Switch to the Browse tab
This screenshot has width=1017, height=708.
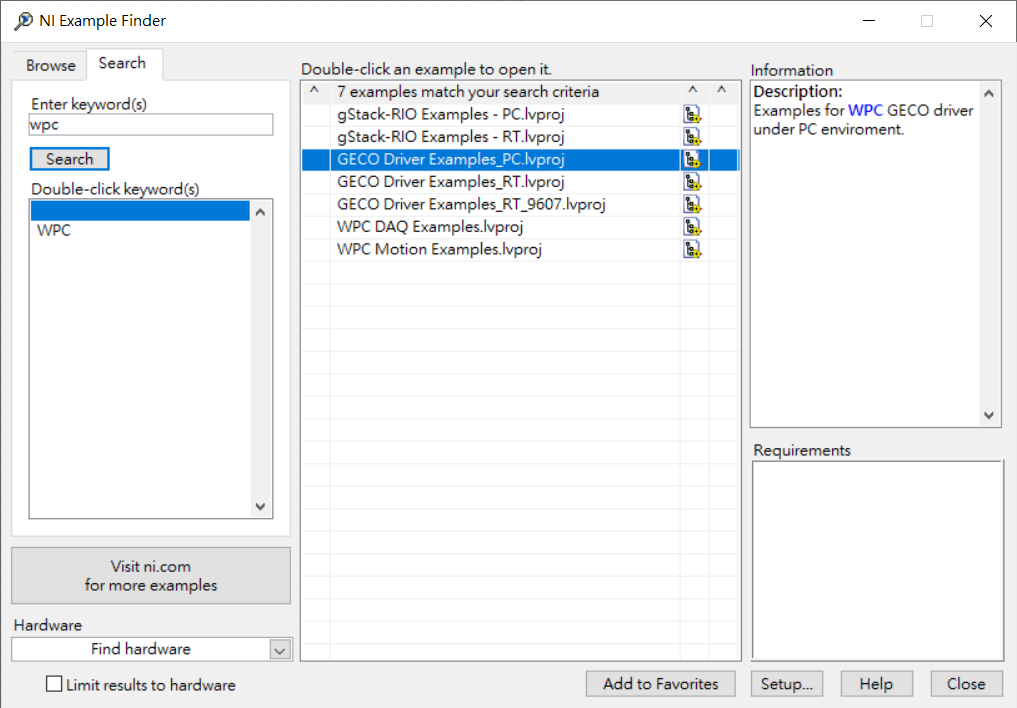click(49, 64)
